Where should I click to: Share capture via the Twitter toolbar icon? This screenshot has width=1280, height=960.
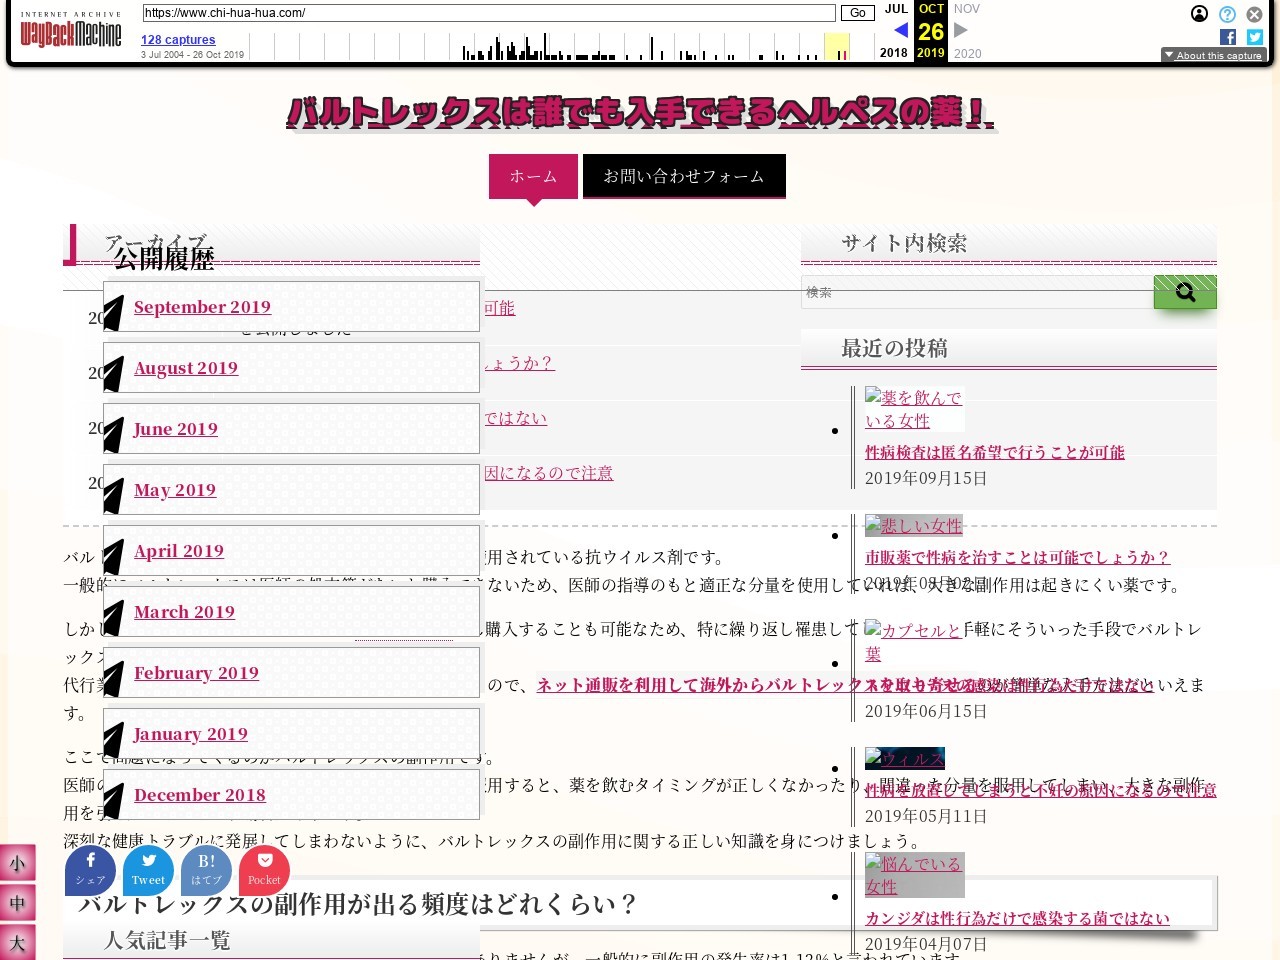pos(1254,37)
